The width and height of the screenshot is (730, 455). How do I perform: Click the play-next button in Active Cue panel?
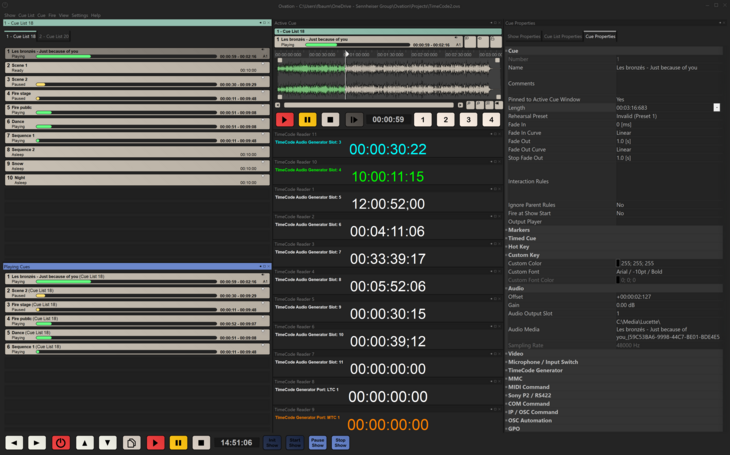[354, 120]
